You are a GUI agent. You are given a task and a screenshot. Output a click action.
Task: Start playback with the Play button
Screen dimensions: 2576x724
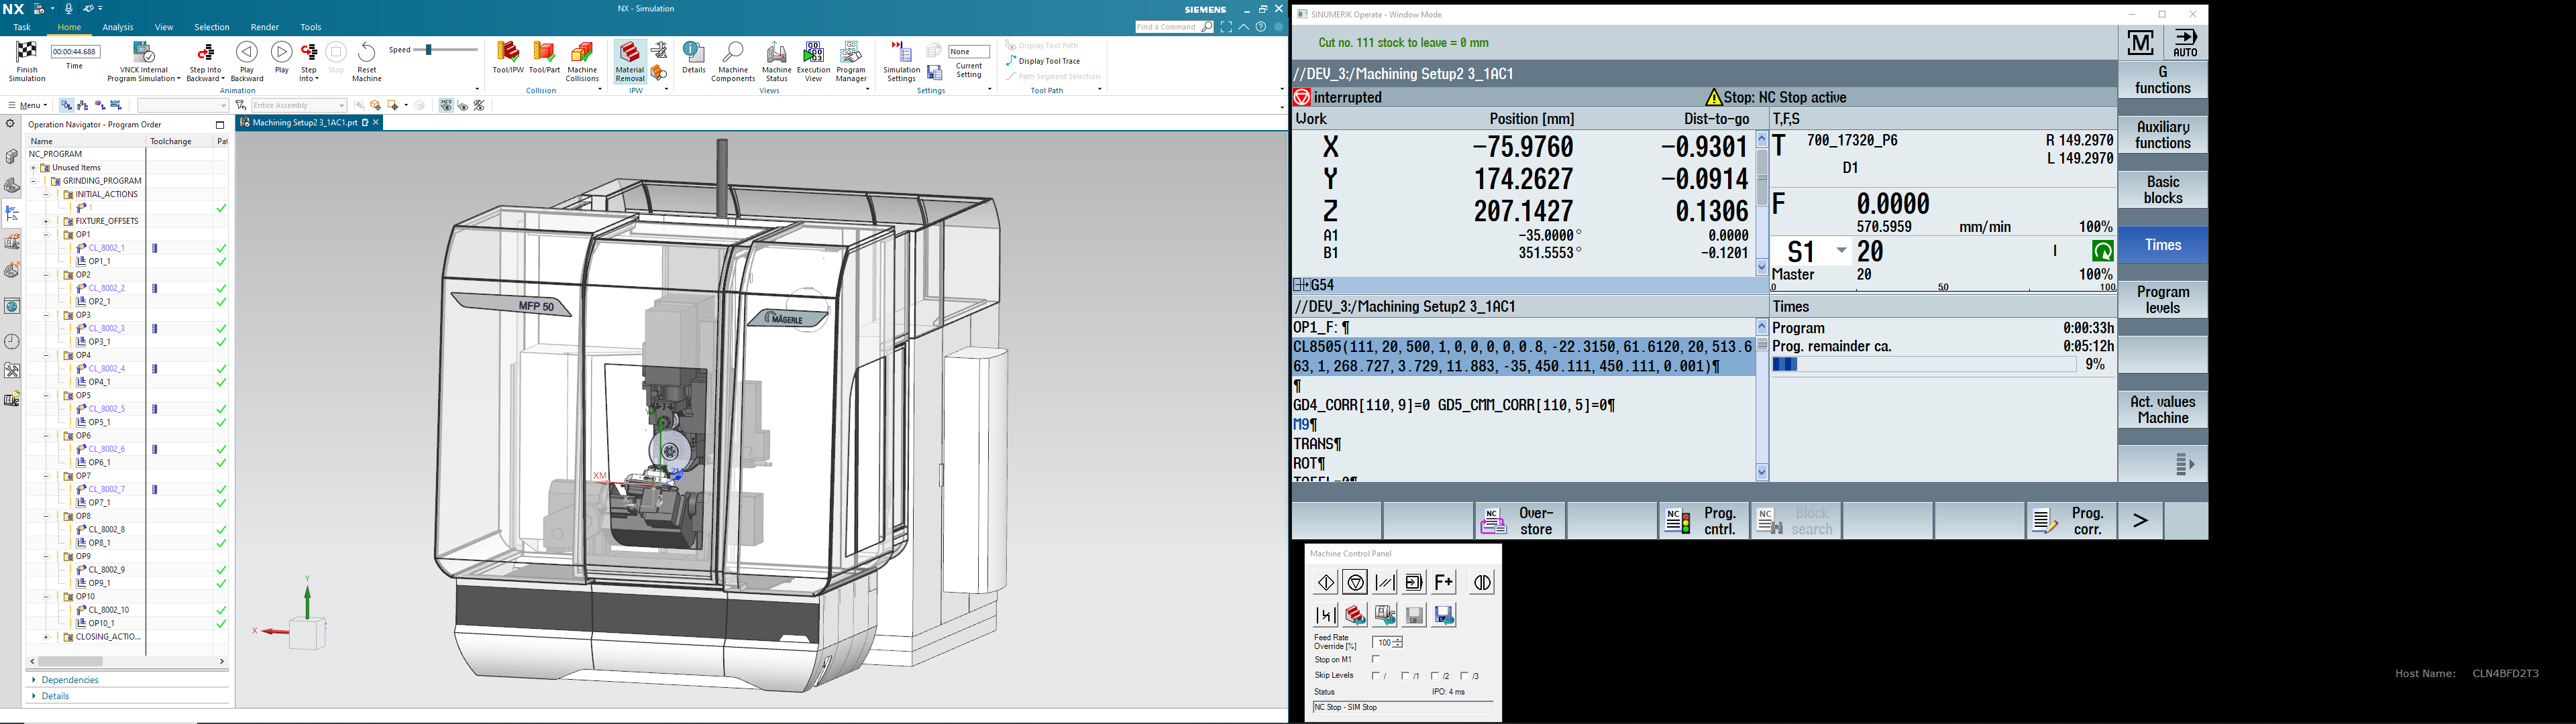[282, 58]
